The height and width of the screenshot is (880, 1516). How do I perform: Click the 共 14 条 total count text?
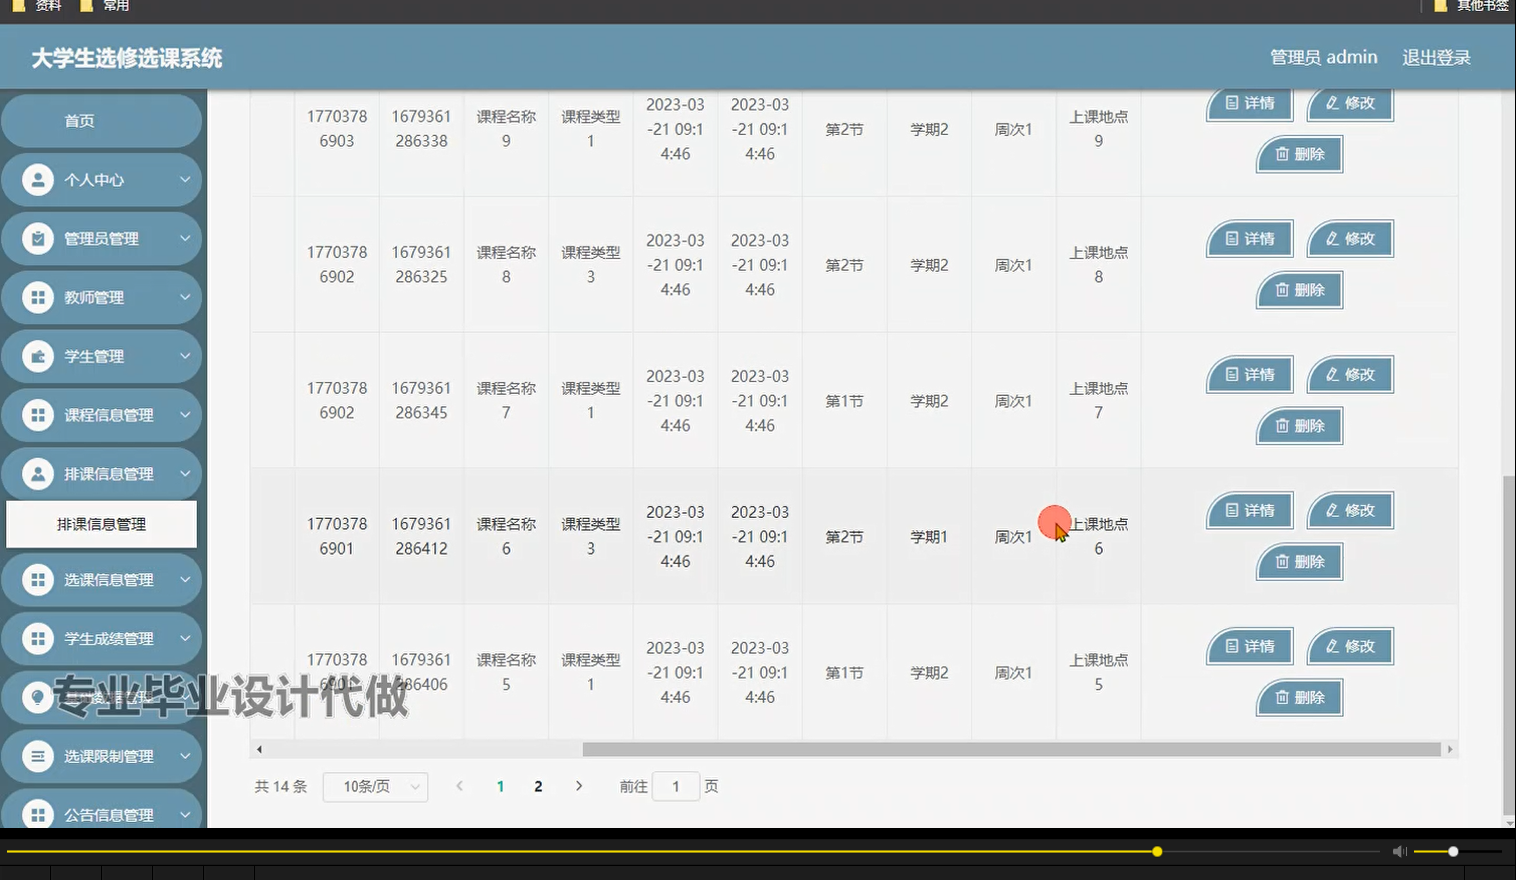click(281, 787)
